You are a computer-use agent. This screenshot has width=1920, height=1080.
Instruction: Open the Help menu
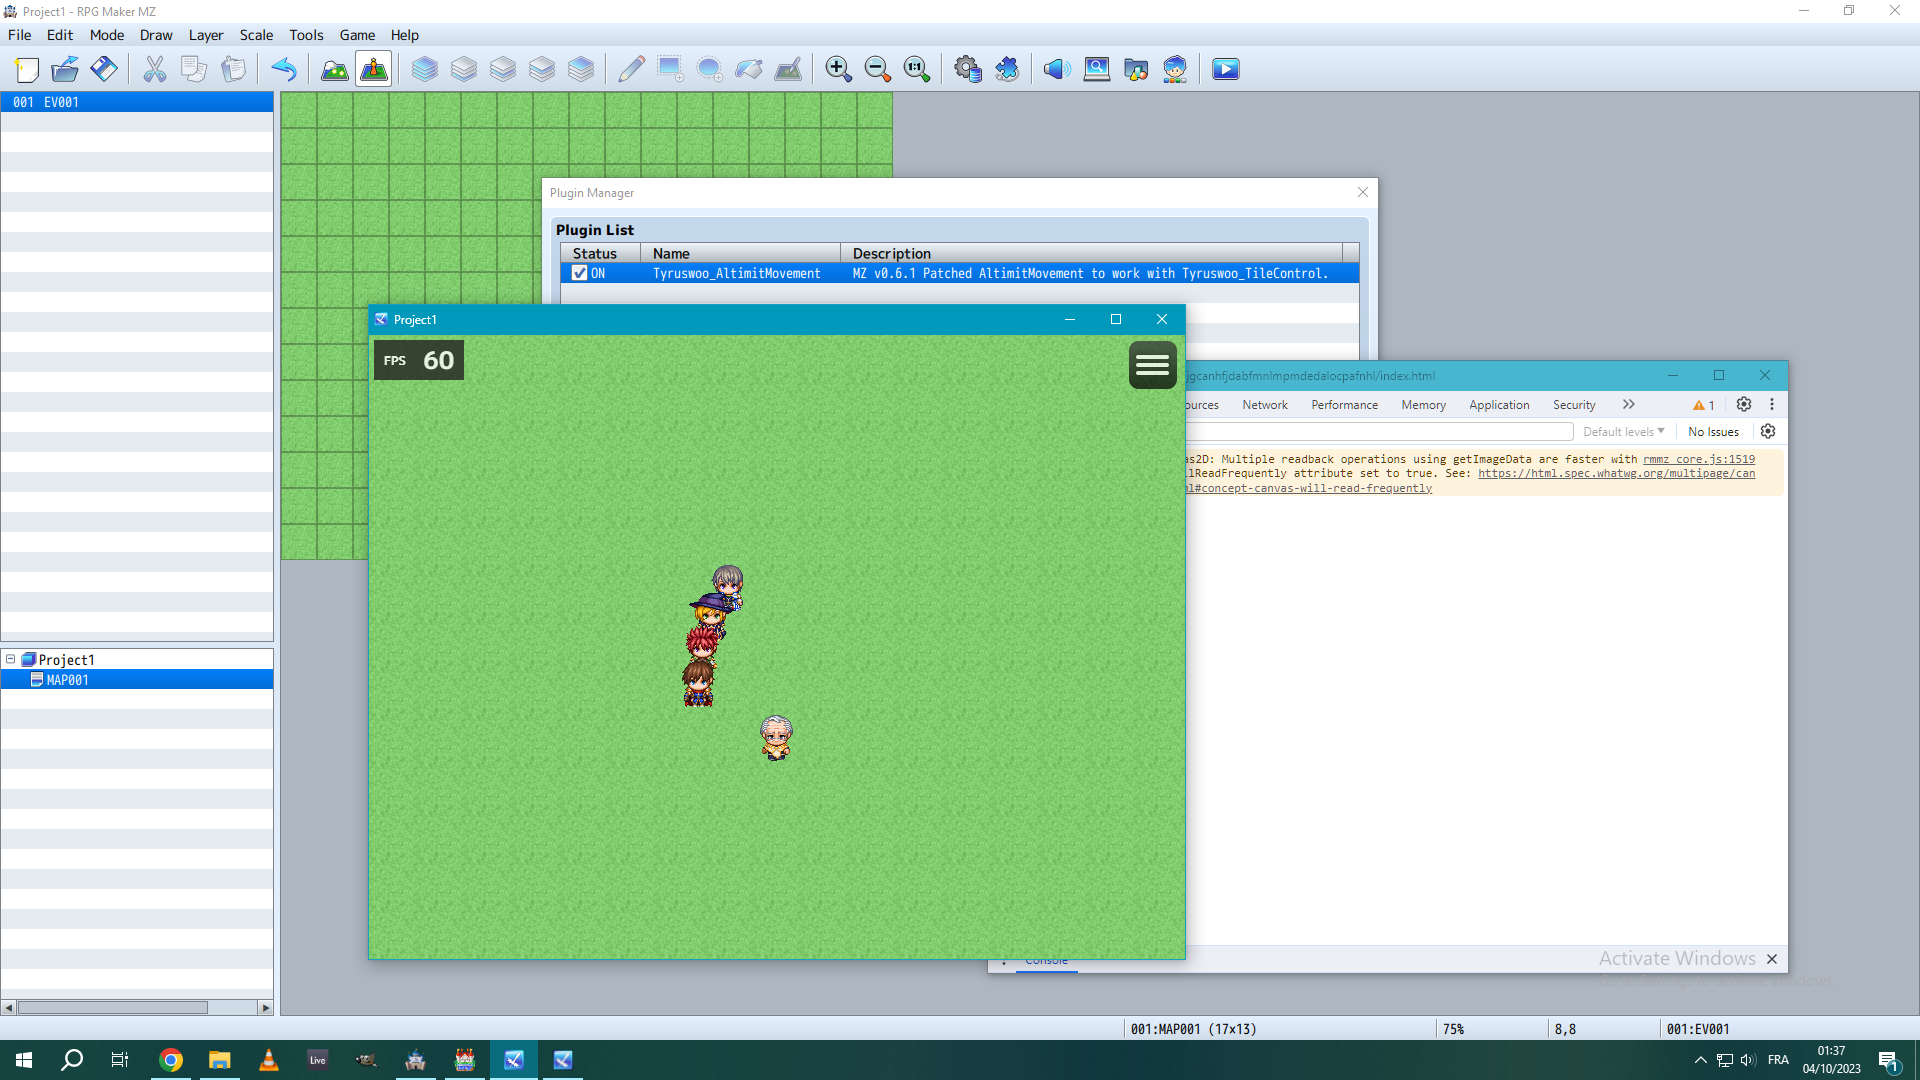point(405,35)
